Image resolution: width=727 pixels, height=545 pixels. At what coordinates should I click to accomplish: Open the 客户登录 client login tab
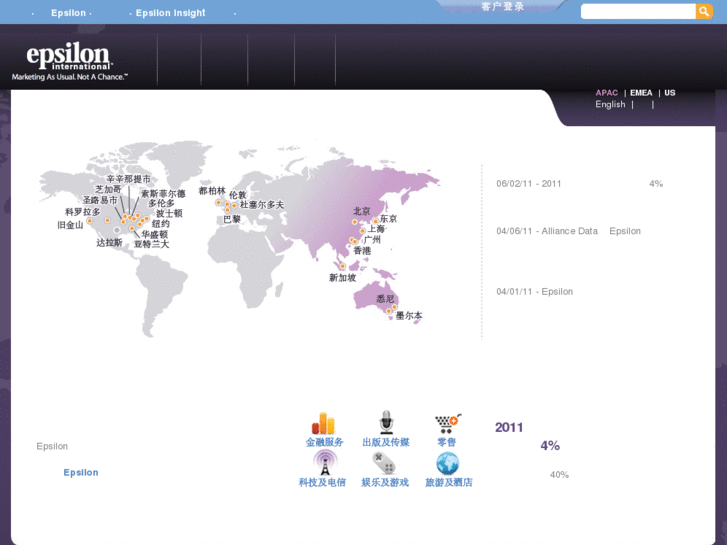pyautogui.click(x=503, y=6)
